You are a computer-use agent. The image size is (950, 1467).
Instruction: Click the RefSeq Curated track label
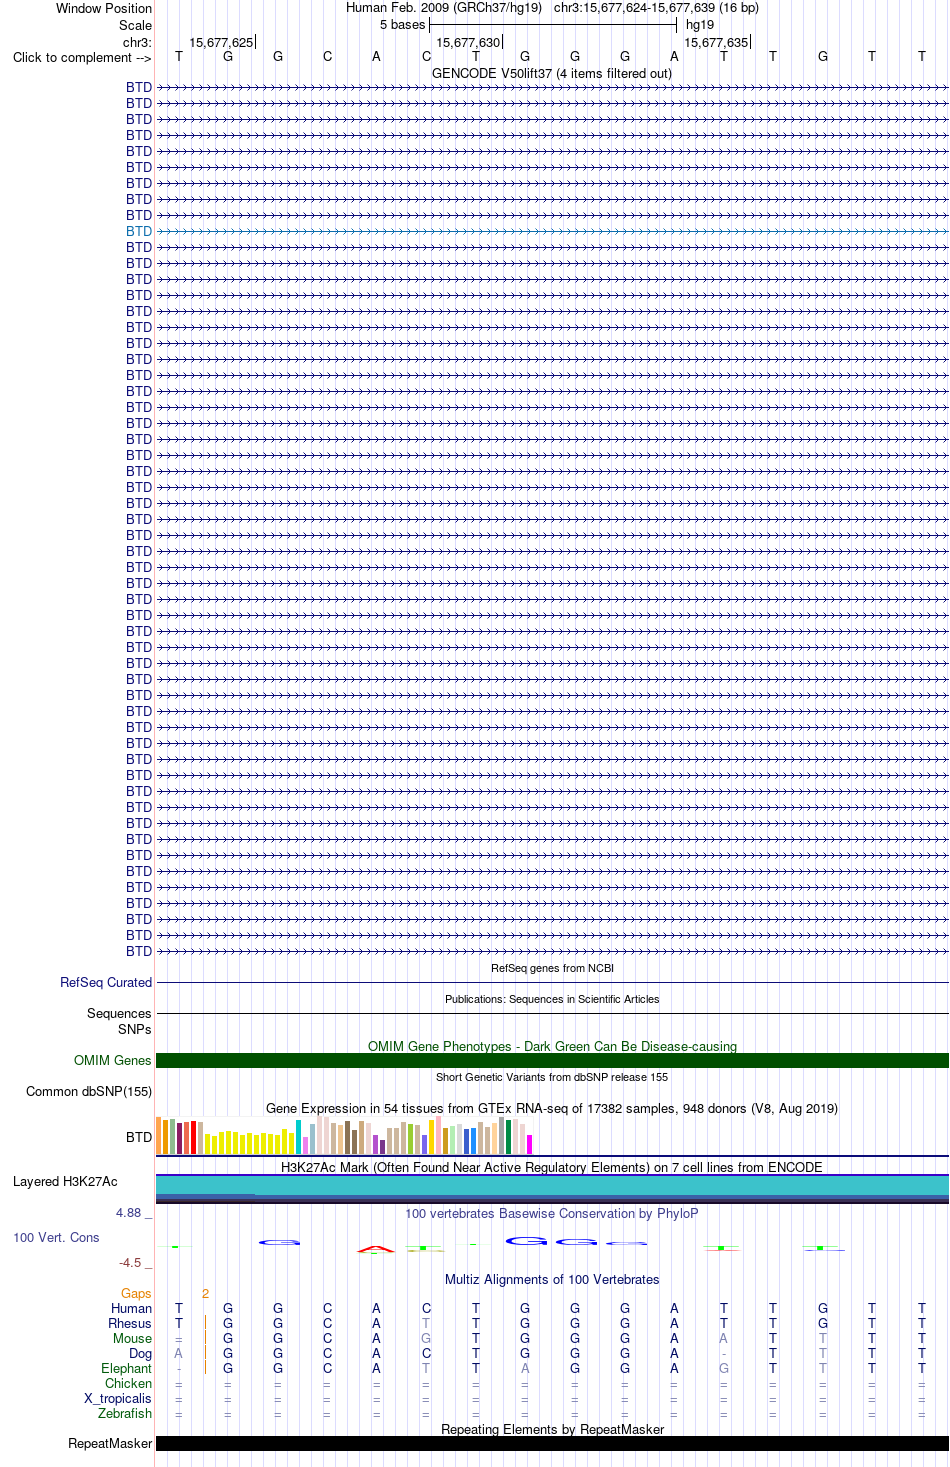pos(106,982)
